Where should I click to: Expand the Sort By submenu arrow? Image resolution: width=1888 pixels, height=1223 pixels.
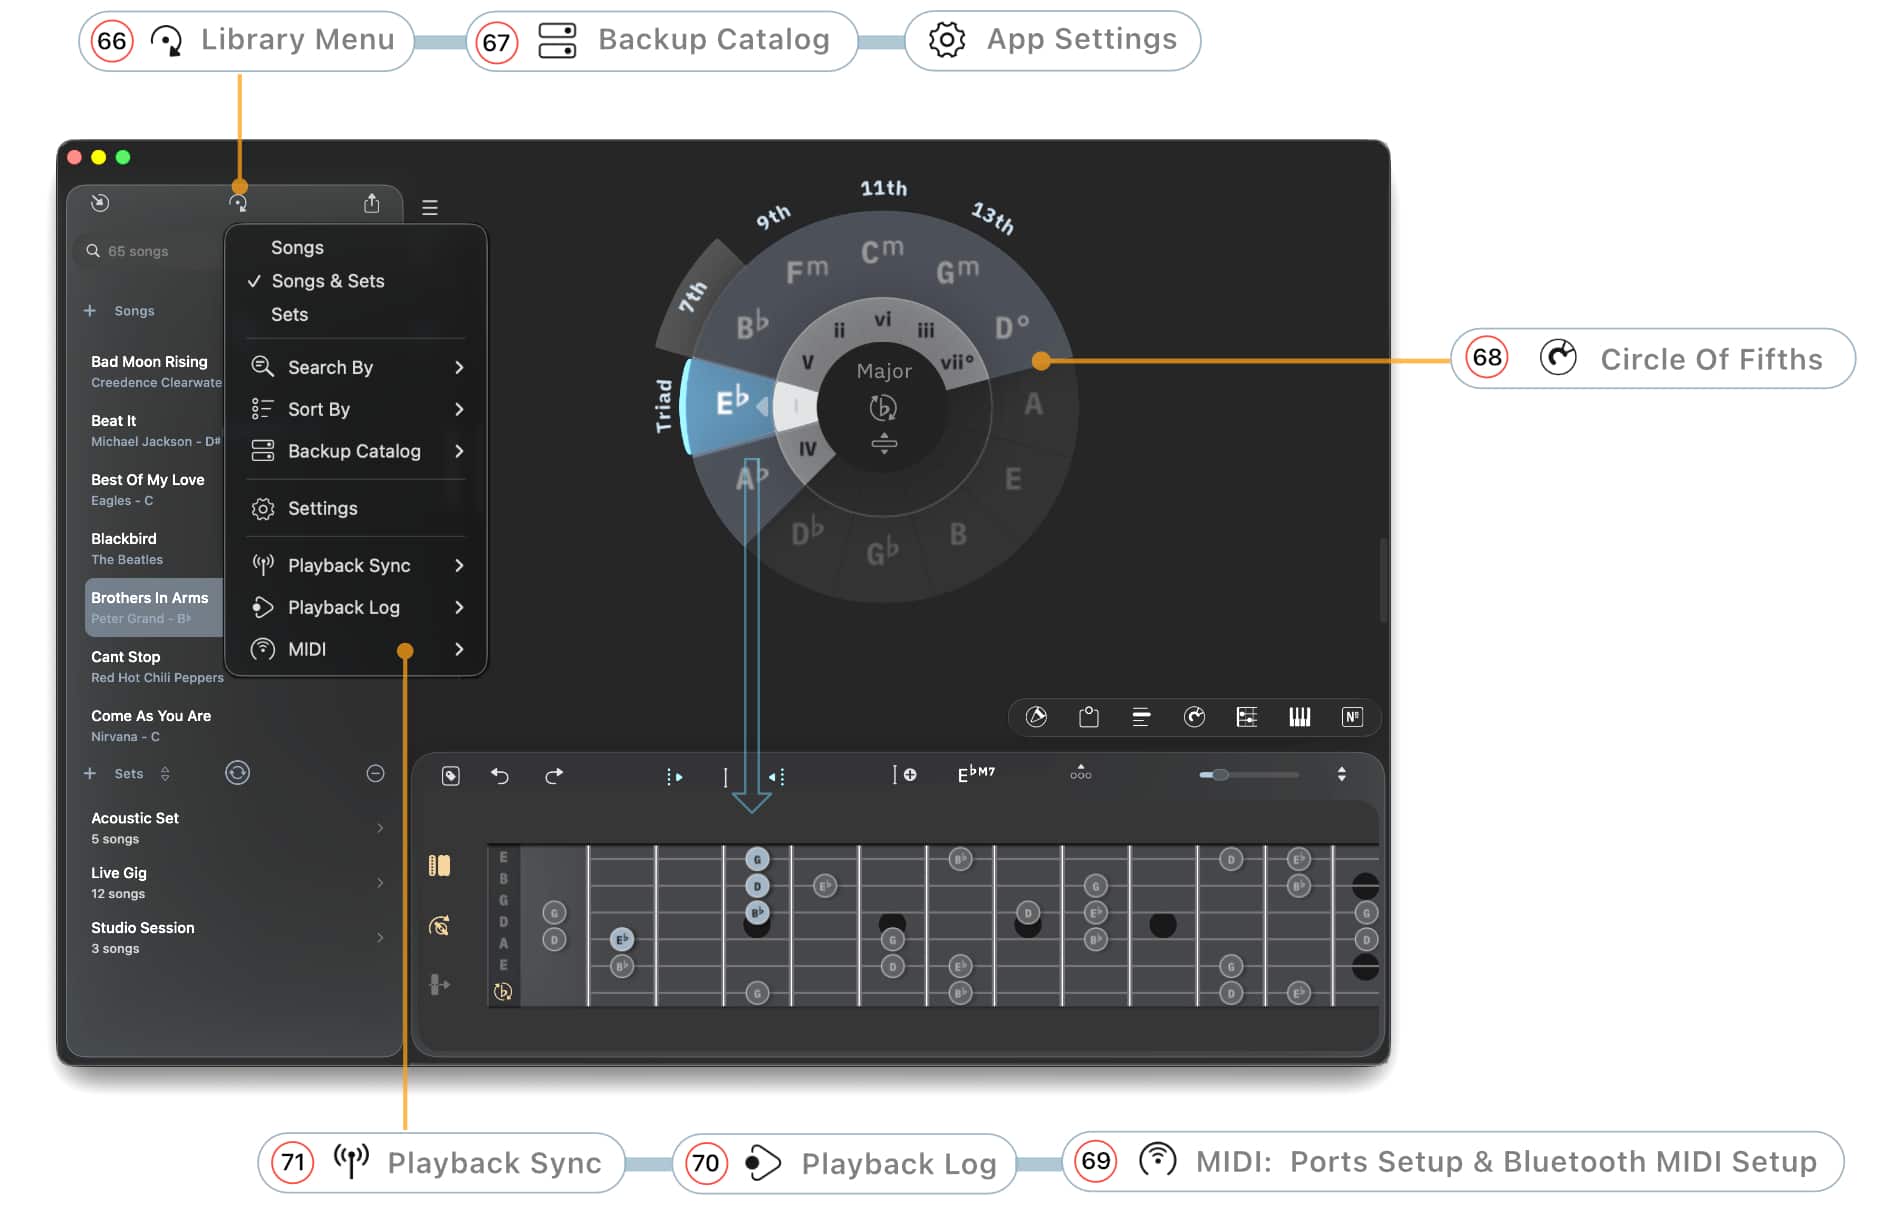[459, 409]
